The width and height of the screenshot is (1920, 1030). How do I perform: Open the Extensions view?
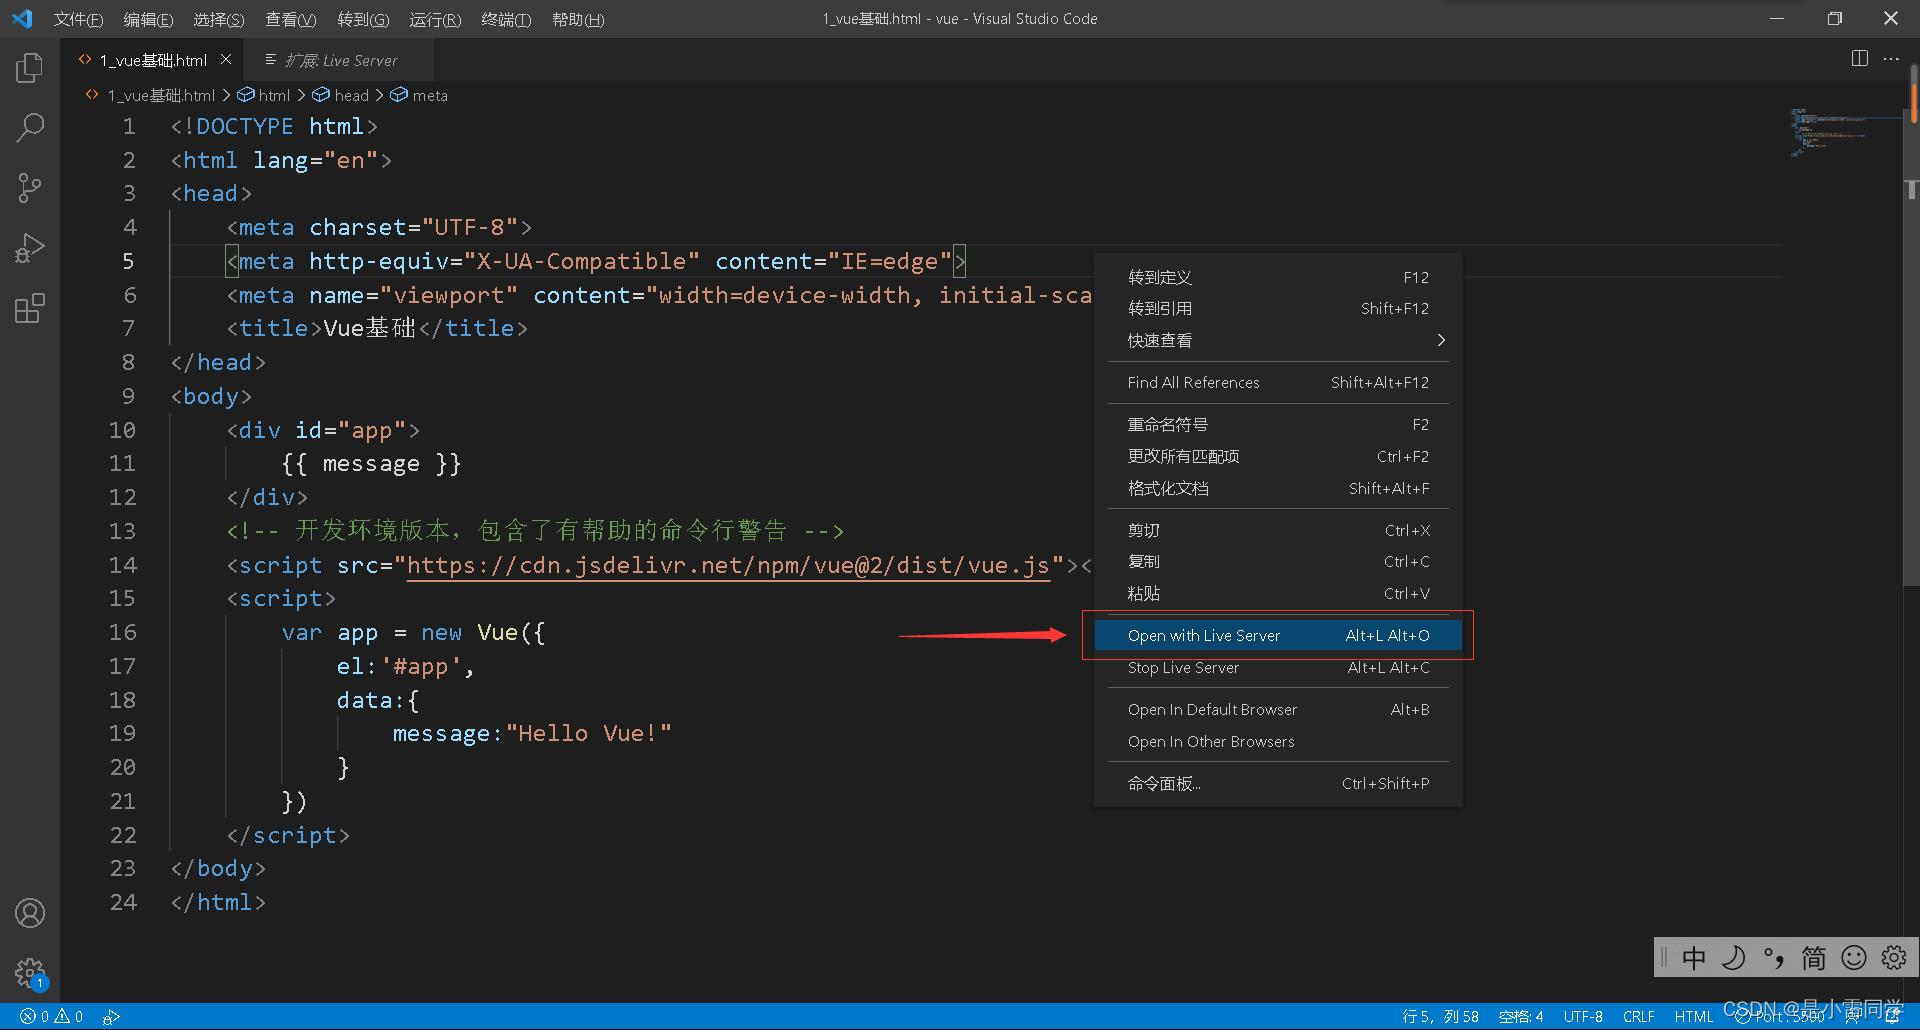(30, 308)
